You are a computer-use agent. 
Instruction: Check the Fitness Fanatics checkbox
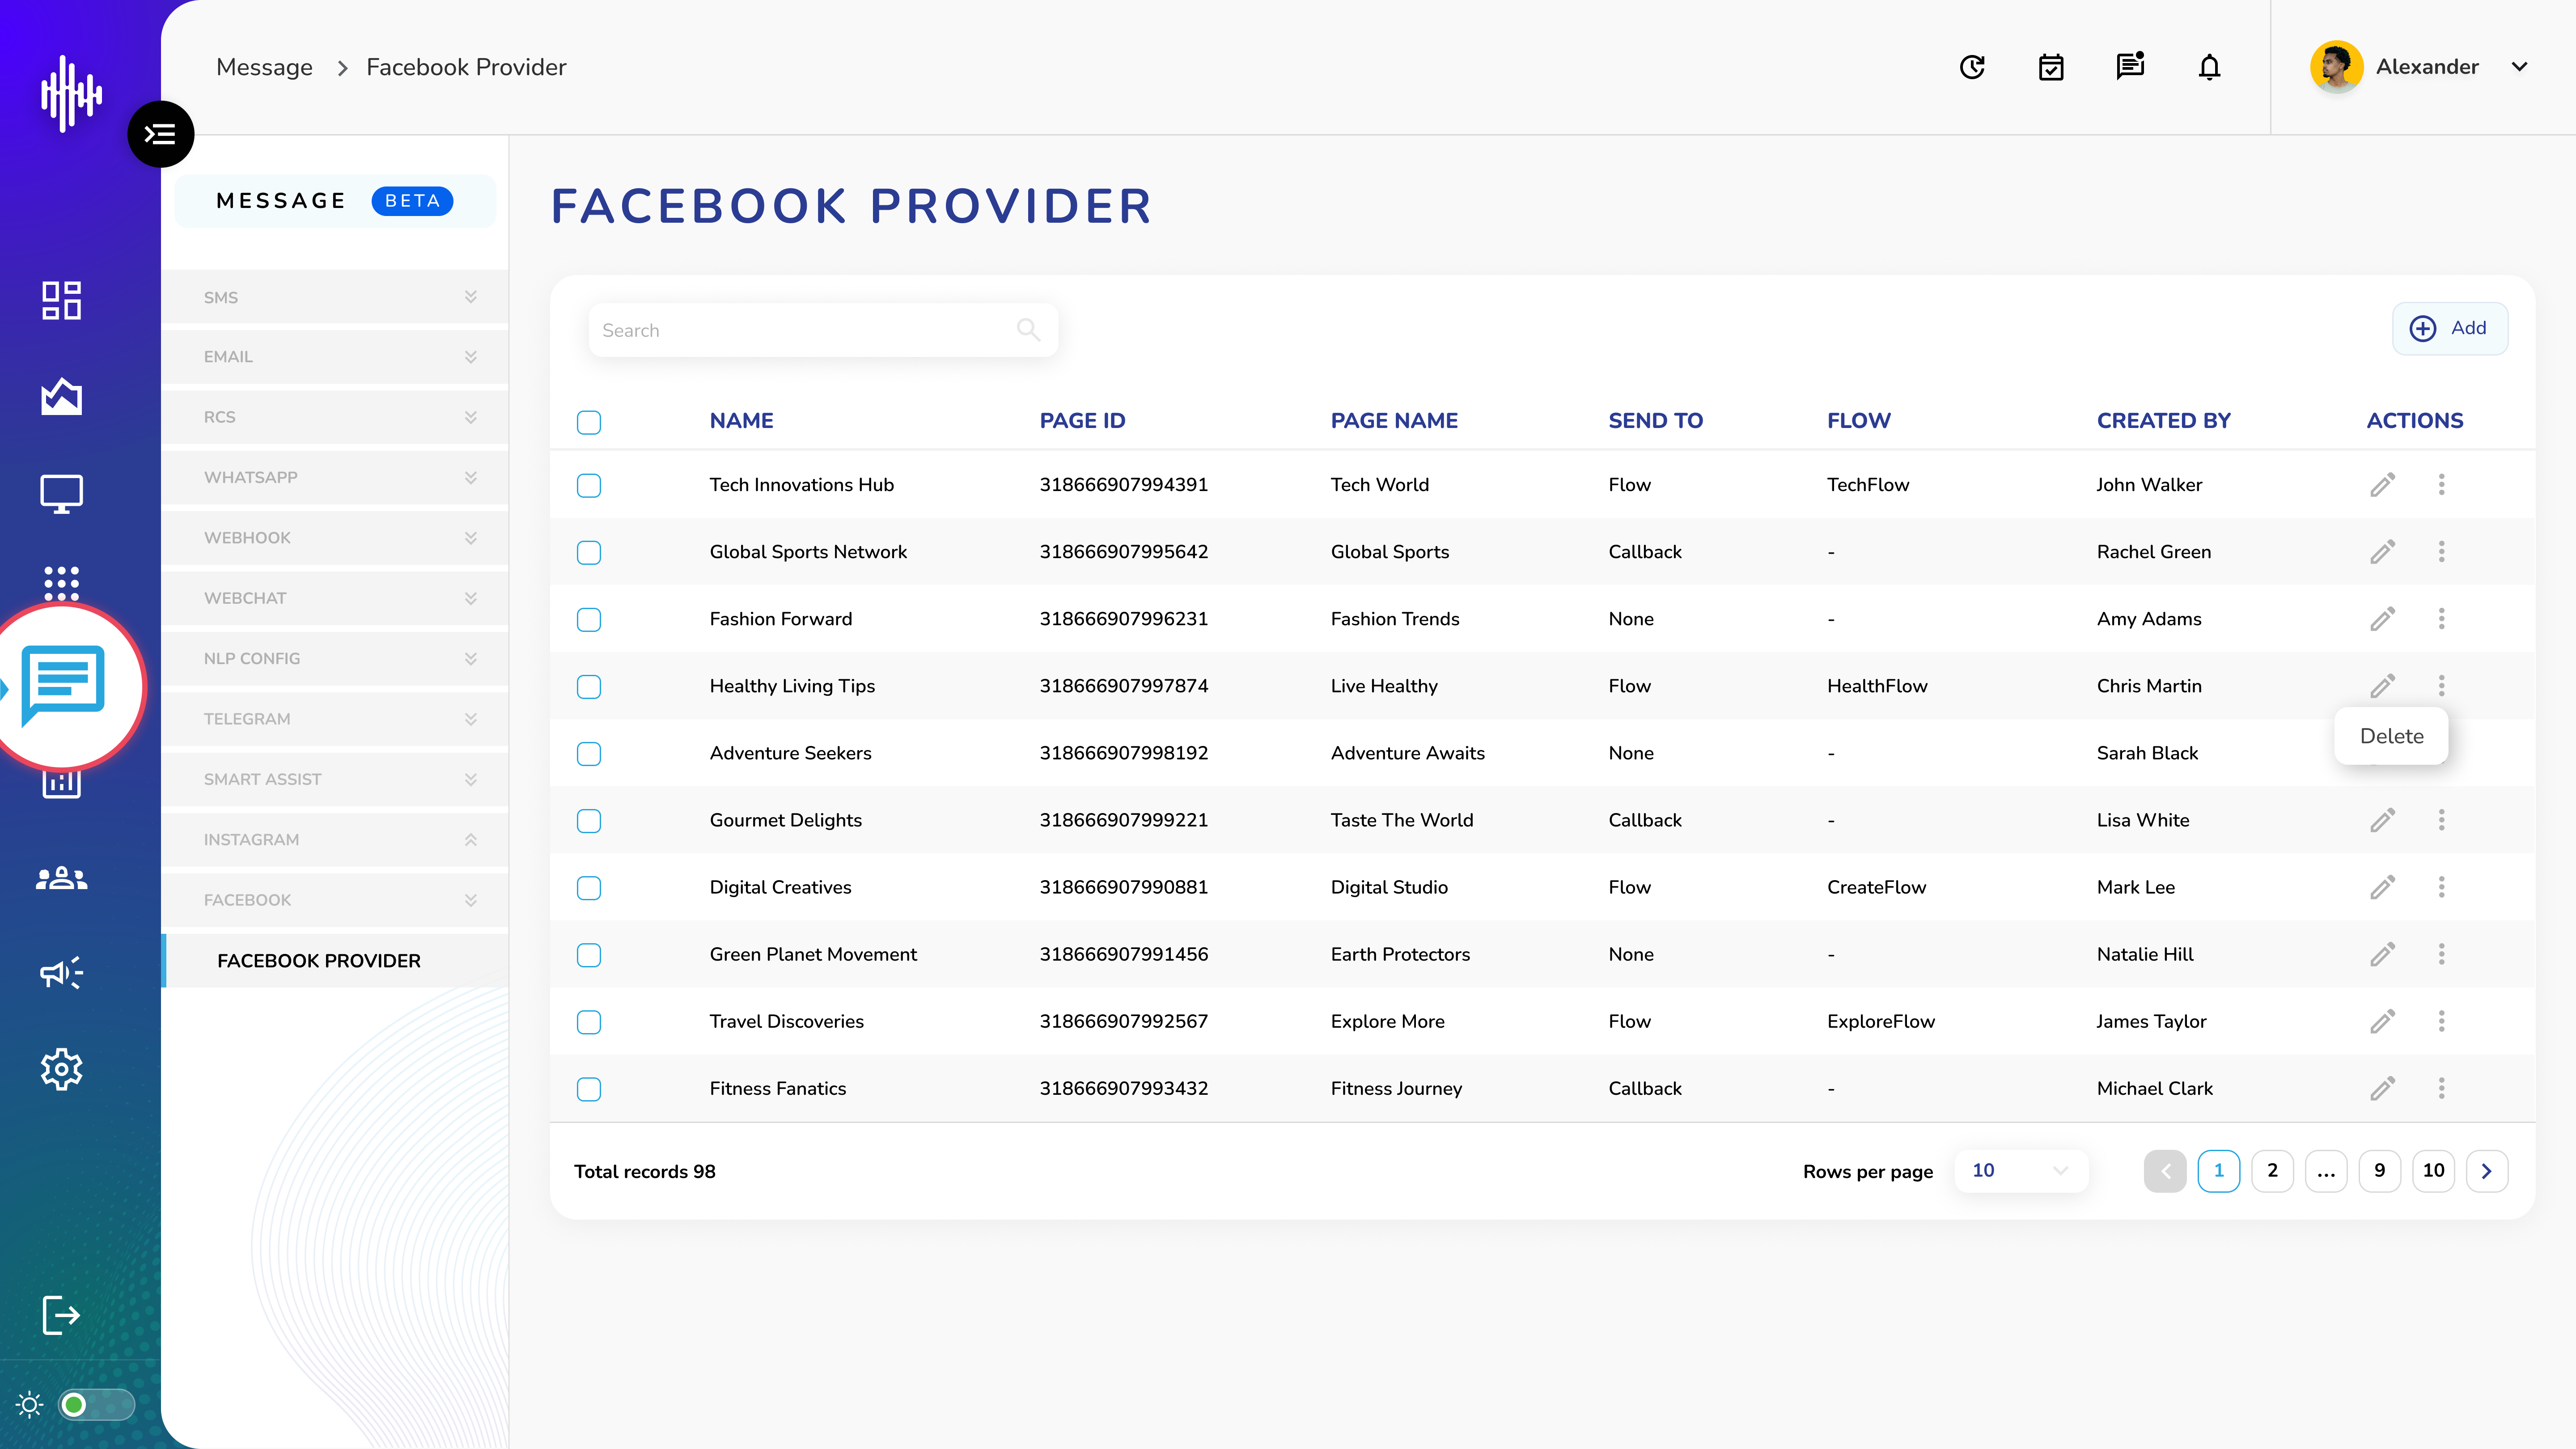(x=589, y=1088)
